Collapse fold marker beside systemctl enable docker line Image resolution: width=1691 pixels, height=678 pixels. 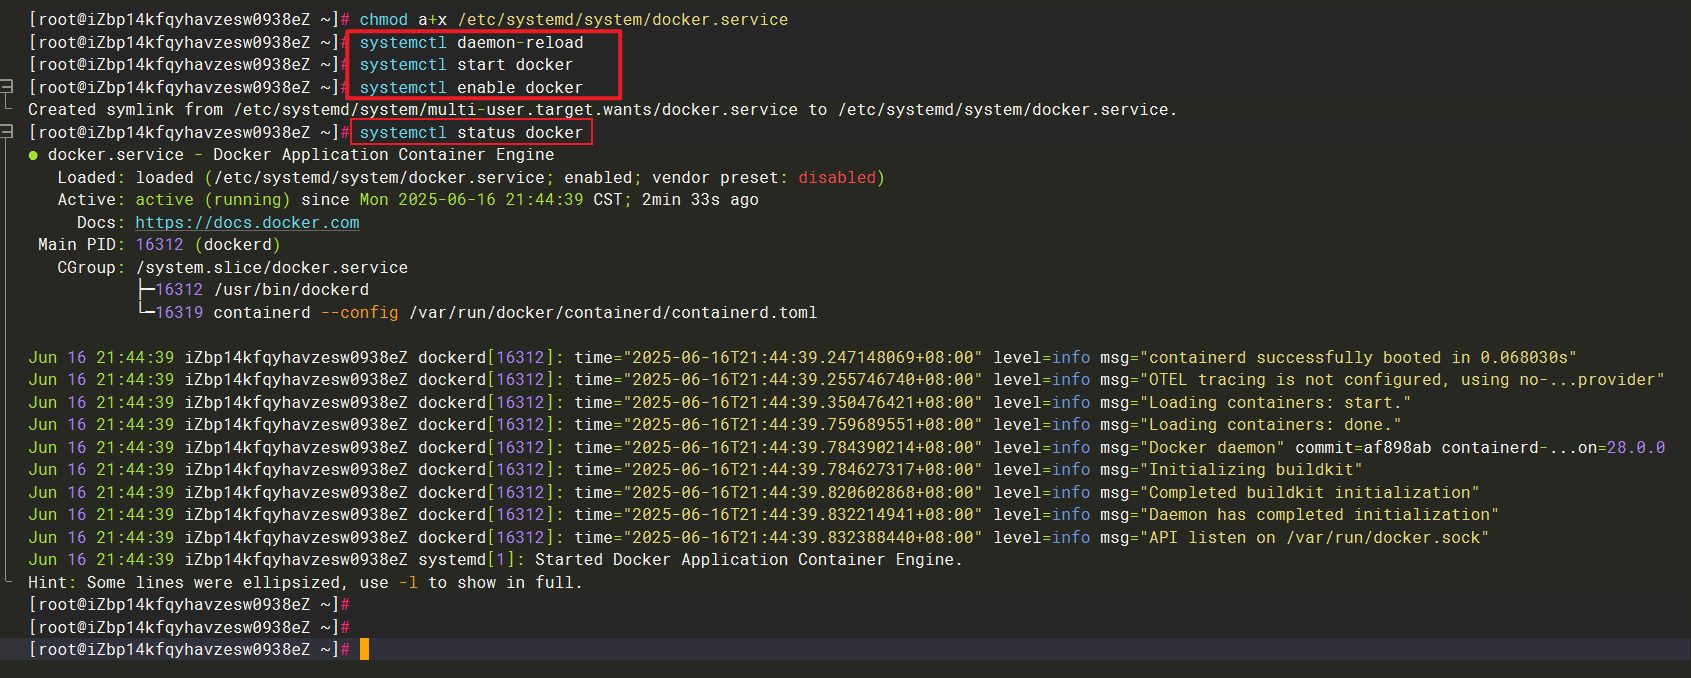(6, 87)
